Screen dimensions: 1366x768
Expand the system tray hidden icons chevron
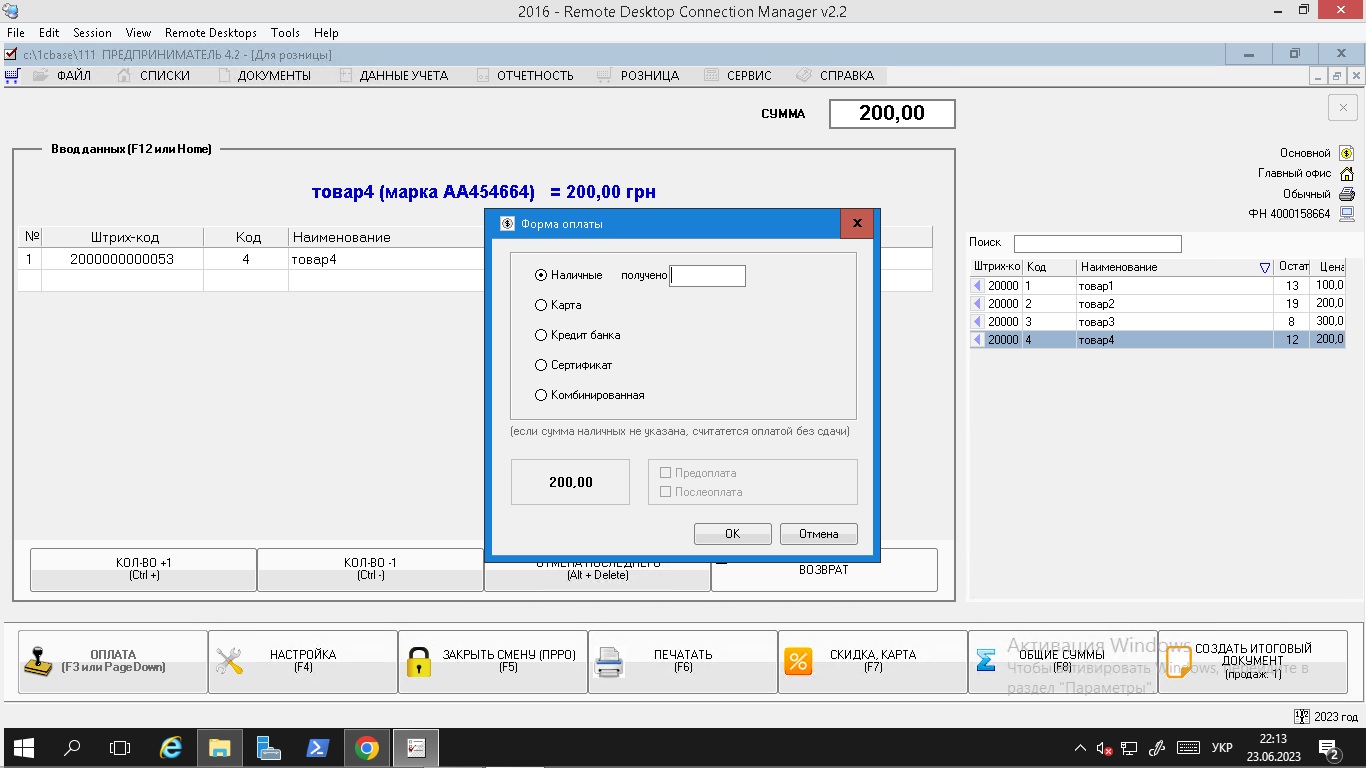[x=1080, y=748]
